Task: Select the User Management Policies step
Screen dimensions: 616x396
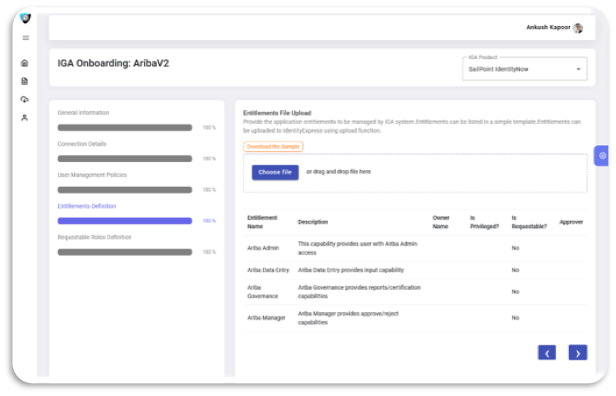Action: (92, 175)
